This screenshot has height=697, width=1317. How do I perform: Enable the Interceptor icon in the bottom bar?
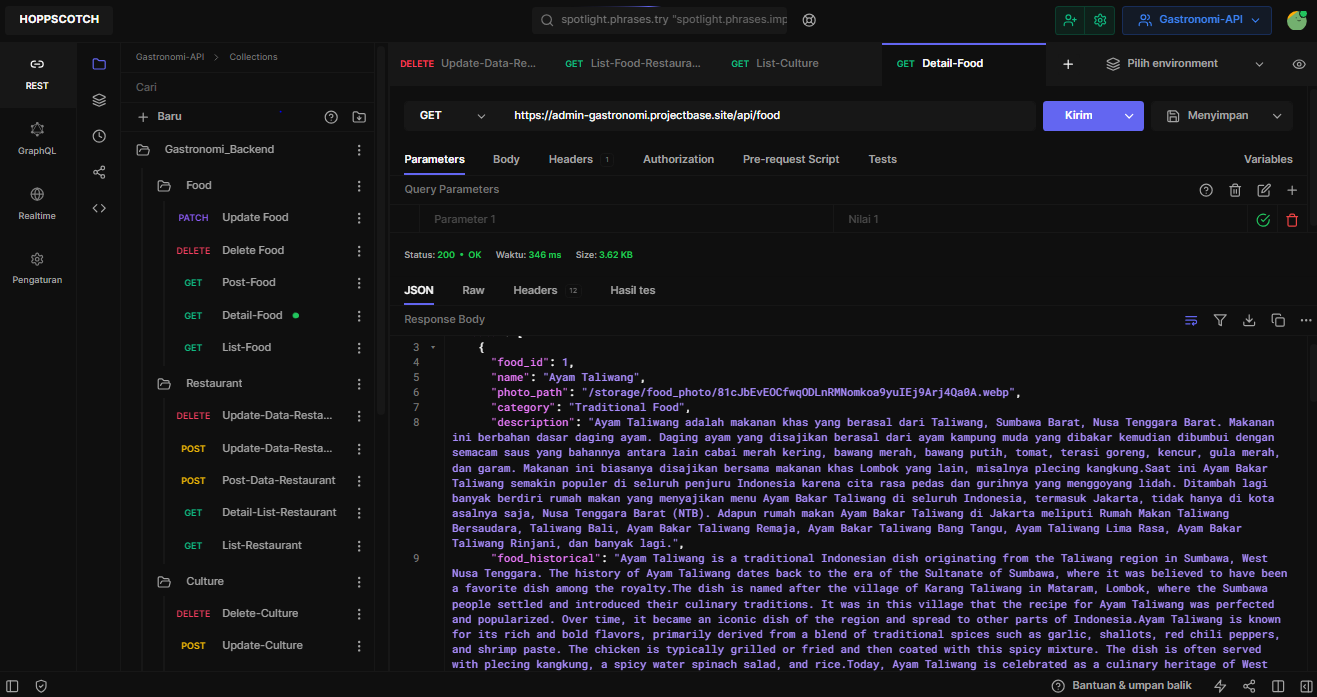[x=41, y=686]
